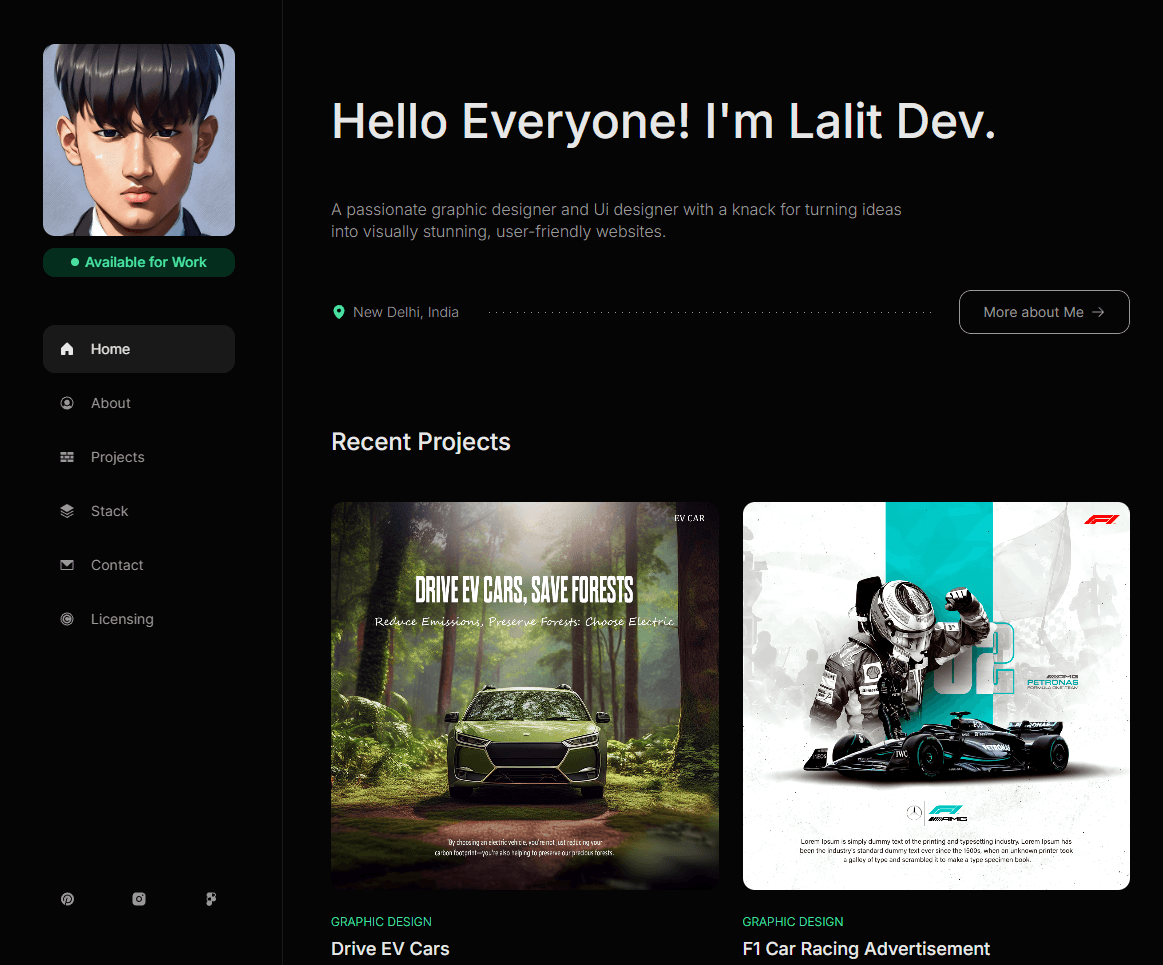Click the More about Me button

click(x=1044, y=311)
